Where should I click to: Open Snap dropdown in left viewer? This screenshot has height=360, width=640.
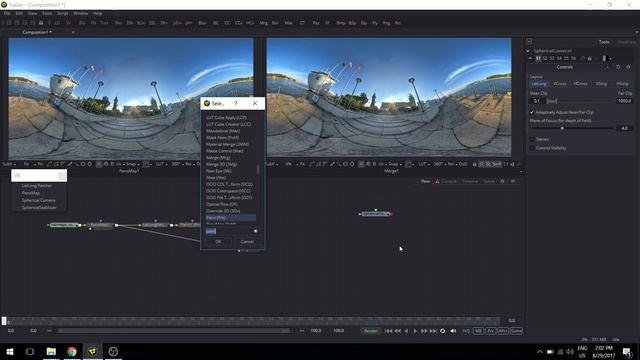pos(132,164)
